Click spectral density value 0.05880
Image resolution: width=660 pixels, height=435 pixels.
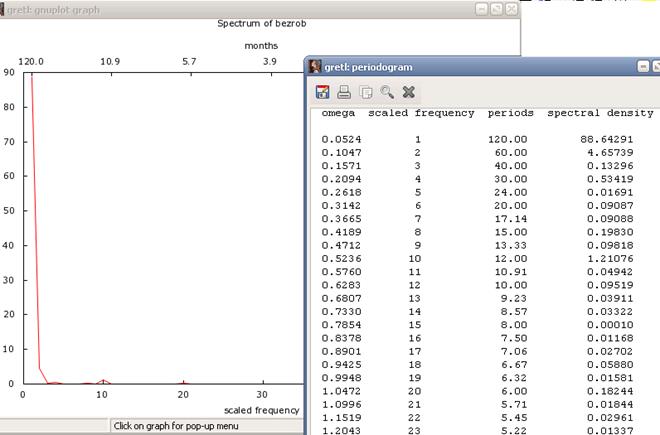(610, 365)
